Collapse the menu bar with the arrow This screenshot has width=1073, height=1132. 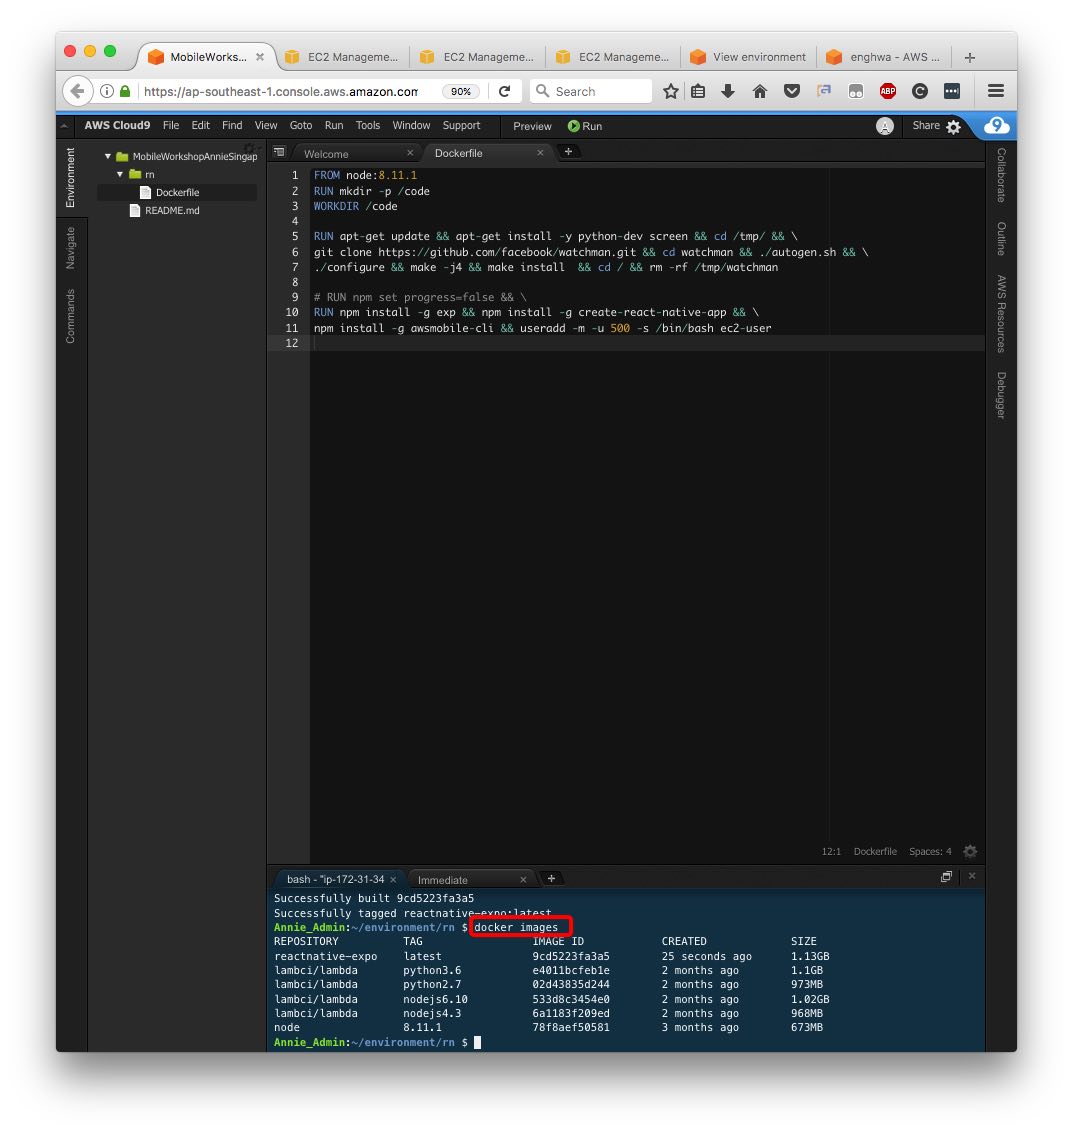click(64, 126)
